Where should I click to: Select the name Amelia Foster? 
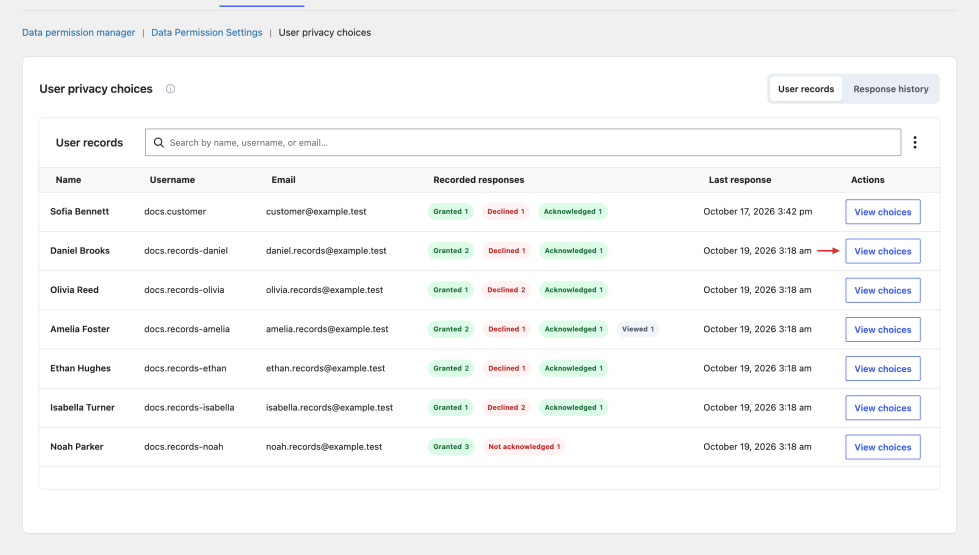pyautogui.click(x=80, y=329)
